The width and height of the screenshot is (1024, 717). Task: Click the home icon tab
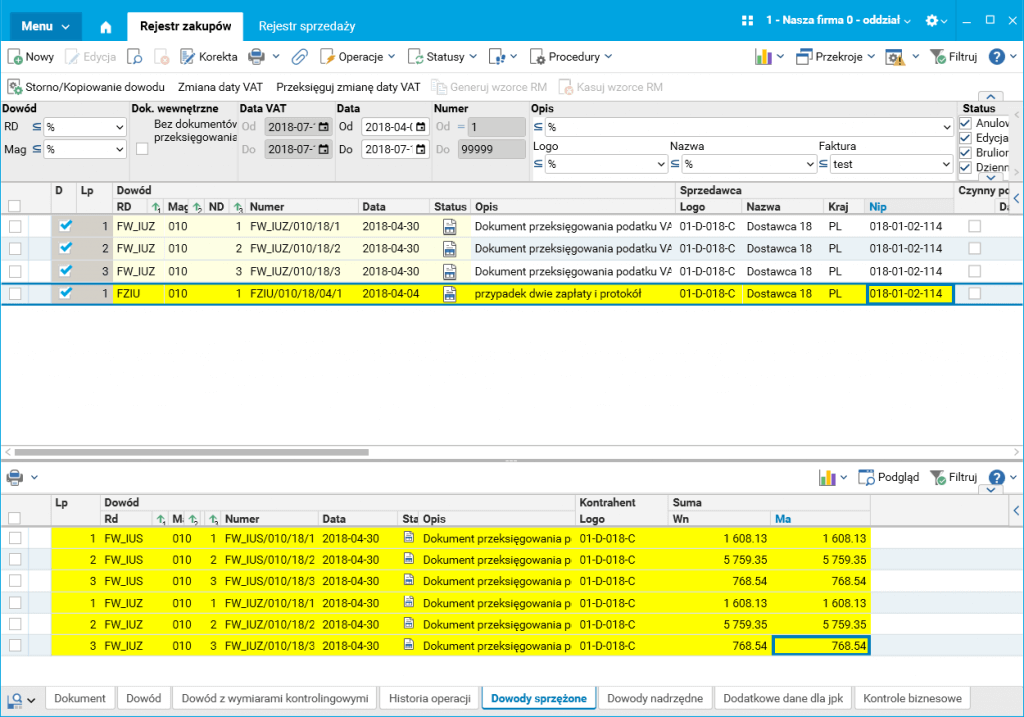tap(107, 26)
